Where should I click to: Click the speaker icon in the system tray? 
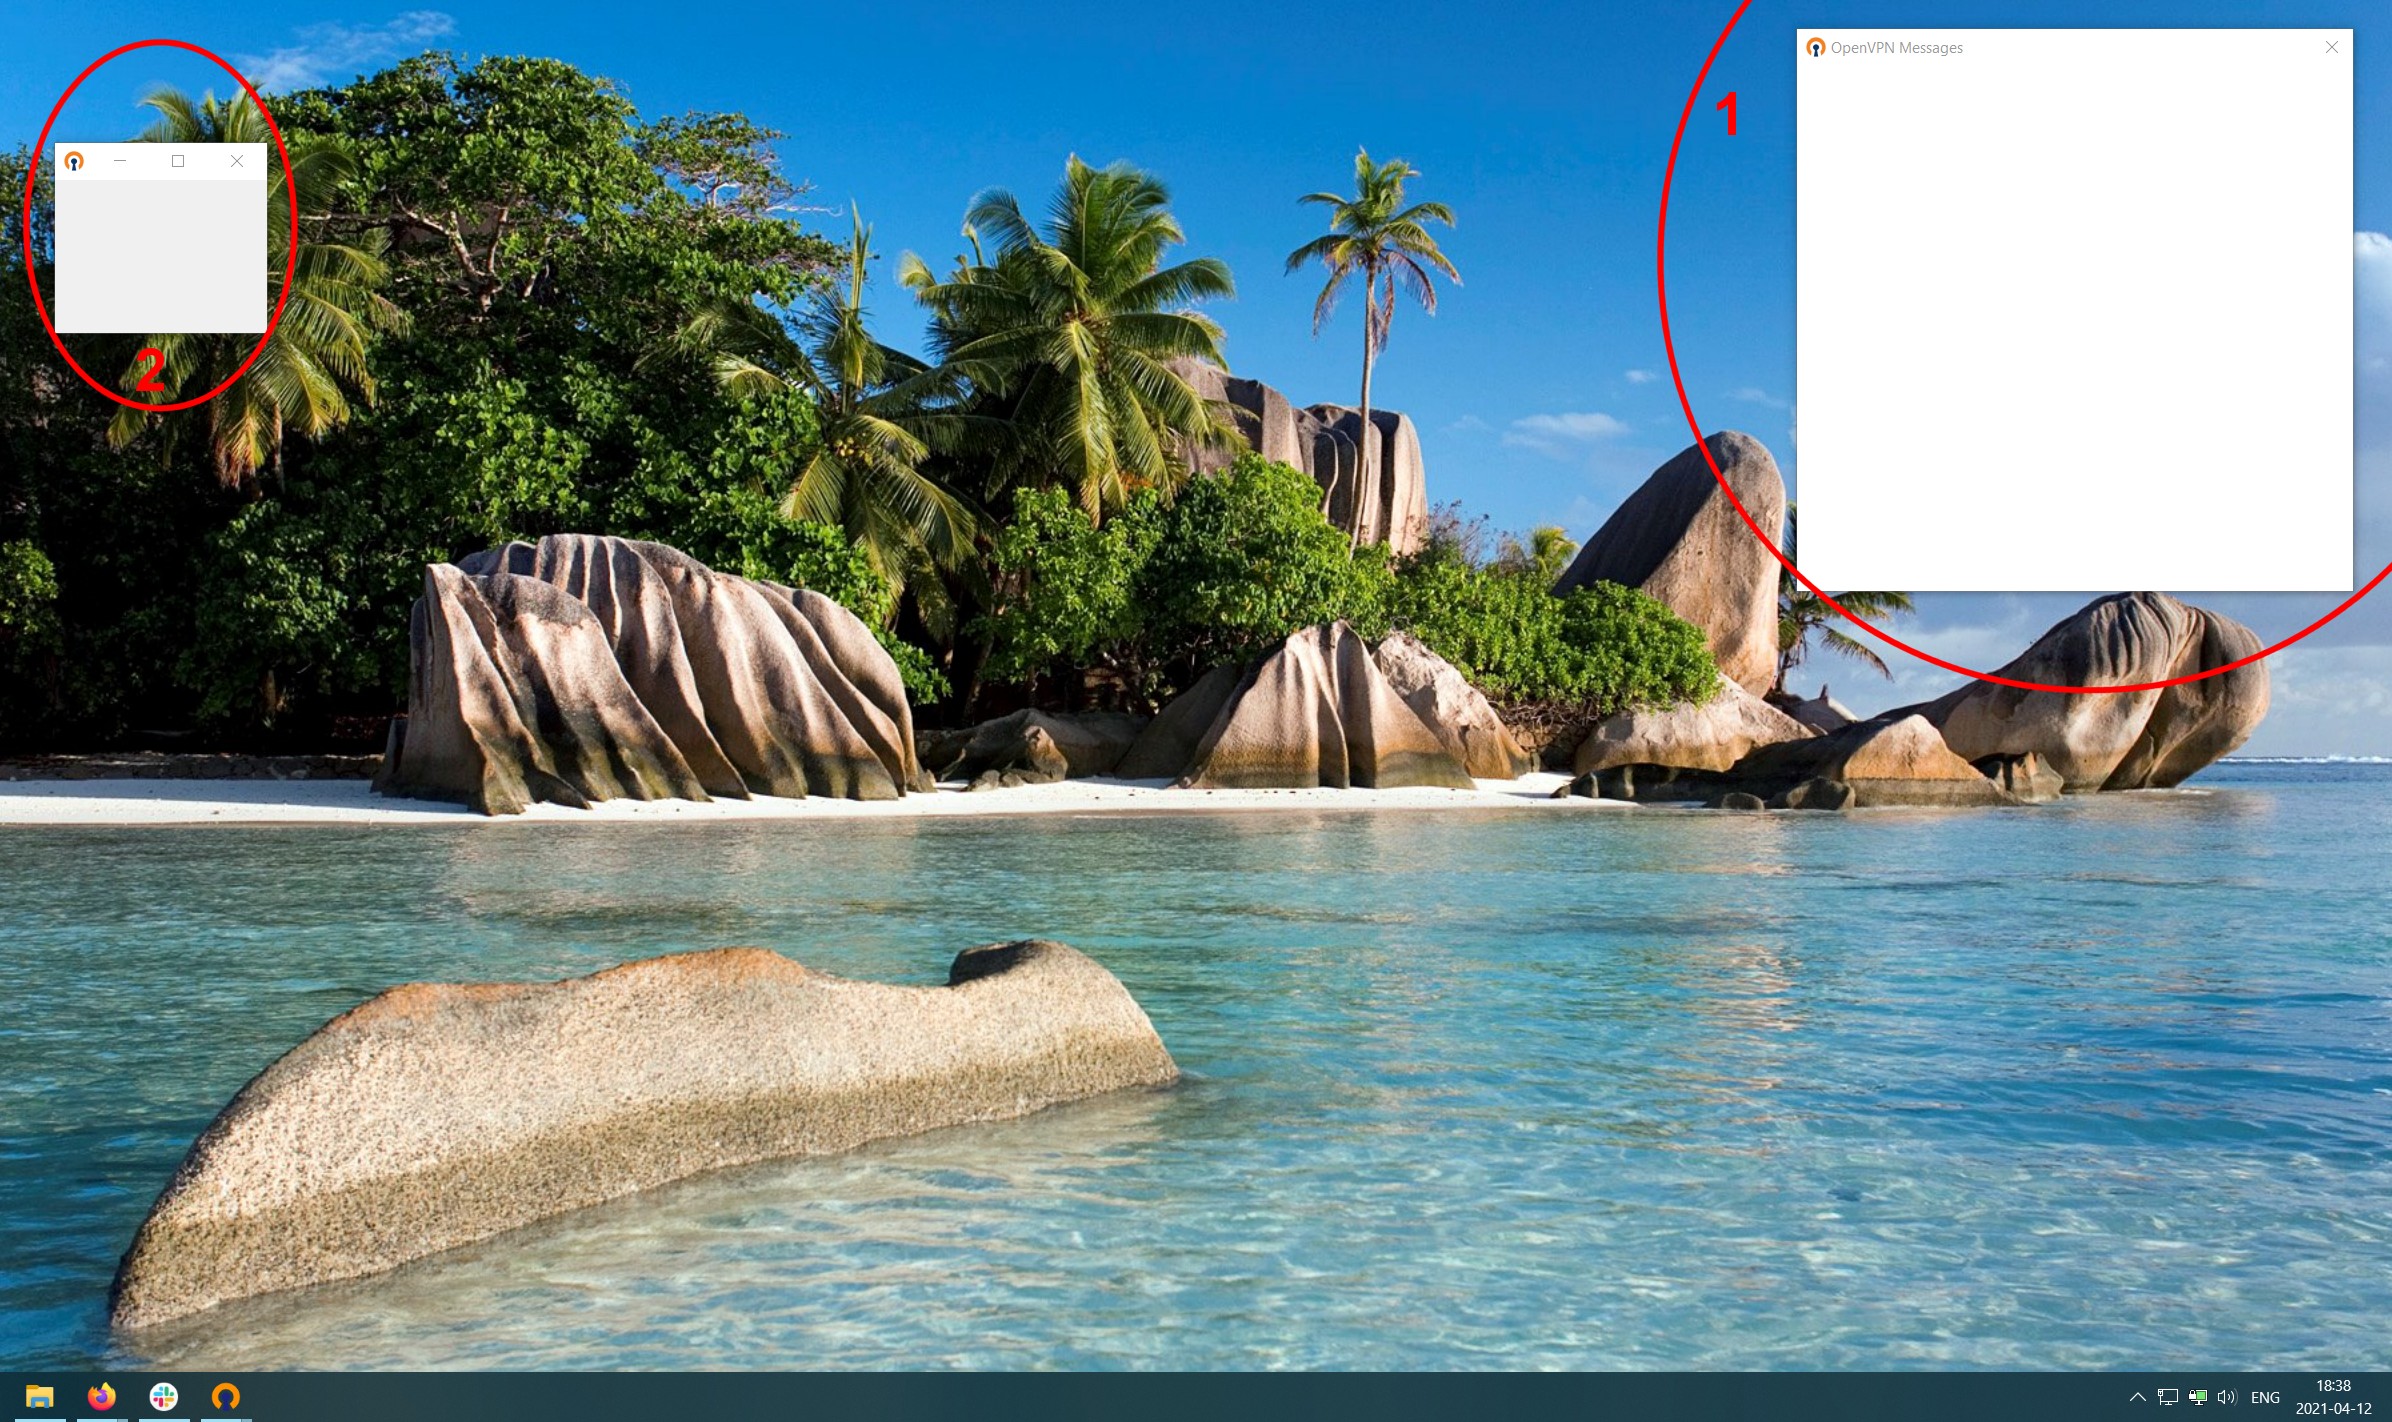2225,1398
